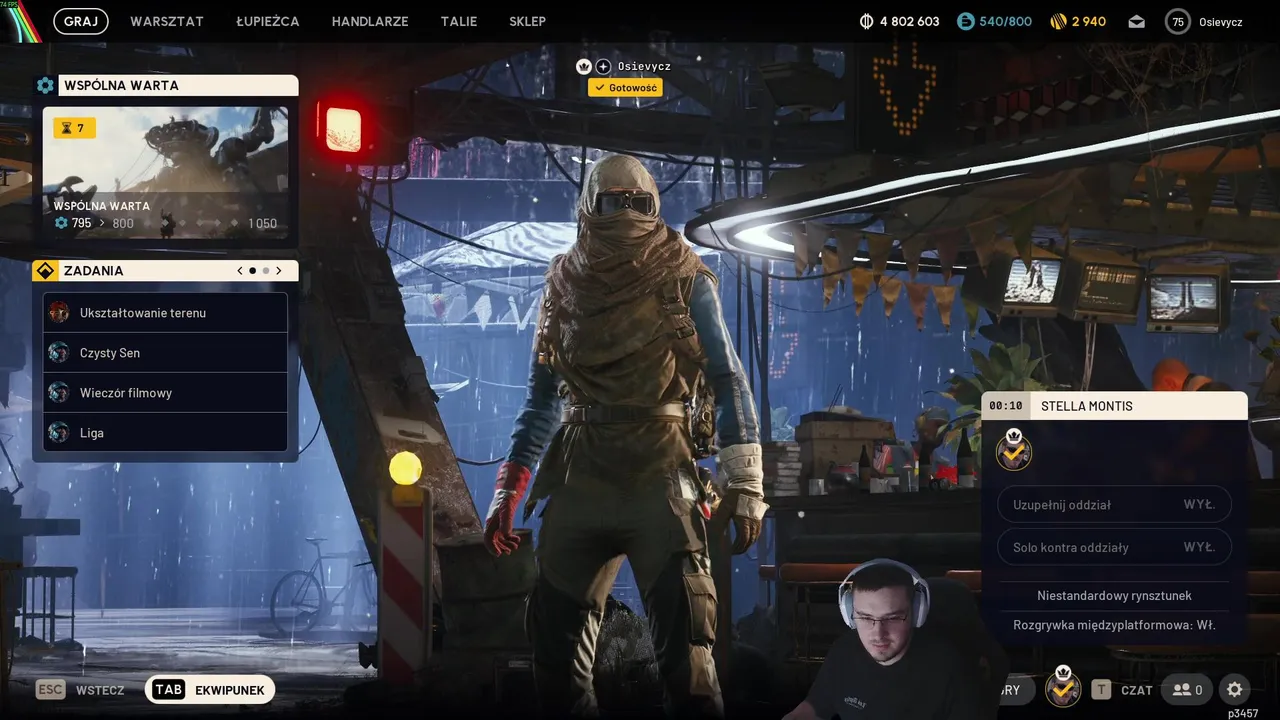
Task: Open the Wieczór filmowy quest
Action: 165,393
